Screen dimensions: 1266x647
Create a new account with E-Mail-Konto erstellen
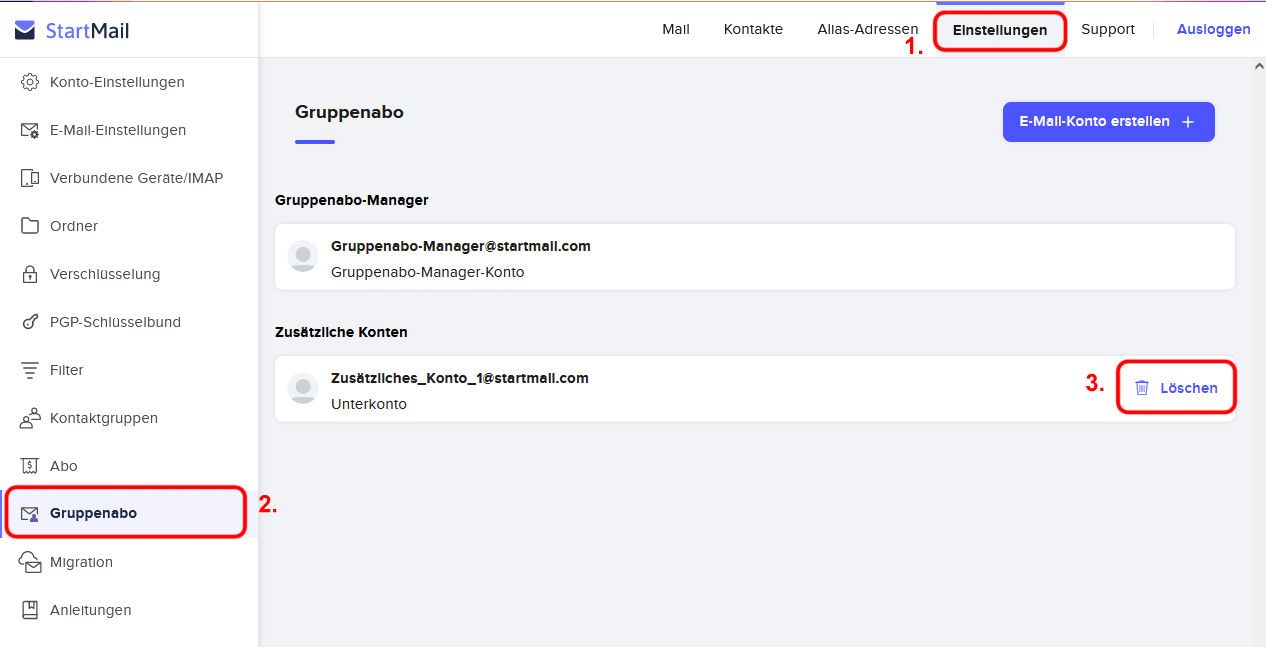1109,122
